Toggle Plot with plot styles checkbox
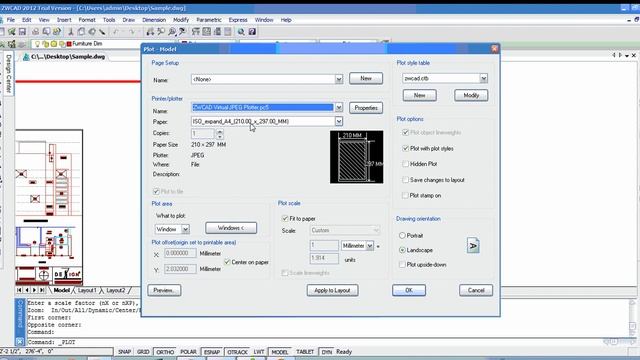640x360 pixels. click(405, 148)
